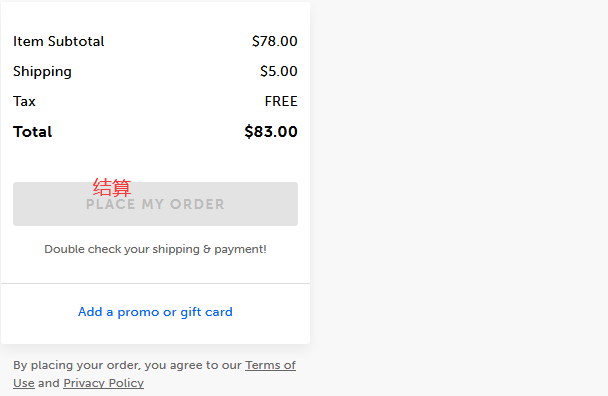Image resolution: width=608 pixels, height=396 pixels.
Task: Click the Shipping label
Action: pos(42,71)
